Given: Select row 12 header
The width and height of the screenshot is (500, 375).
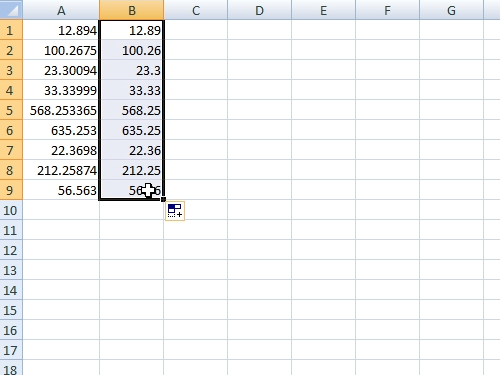Looking at the screenshot, I should (x=11, y=250).
